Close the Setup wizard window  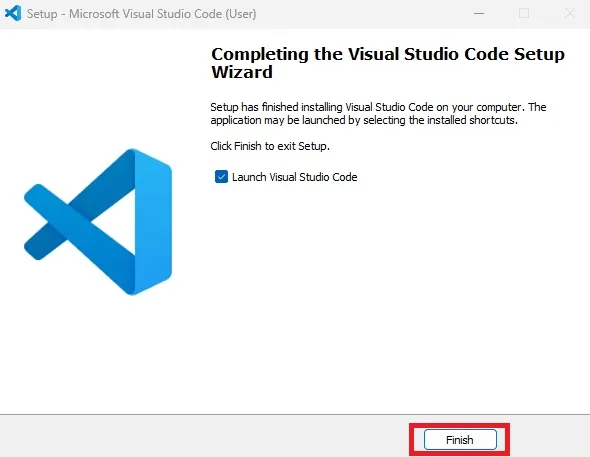pos(570,14)
